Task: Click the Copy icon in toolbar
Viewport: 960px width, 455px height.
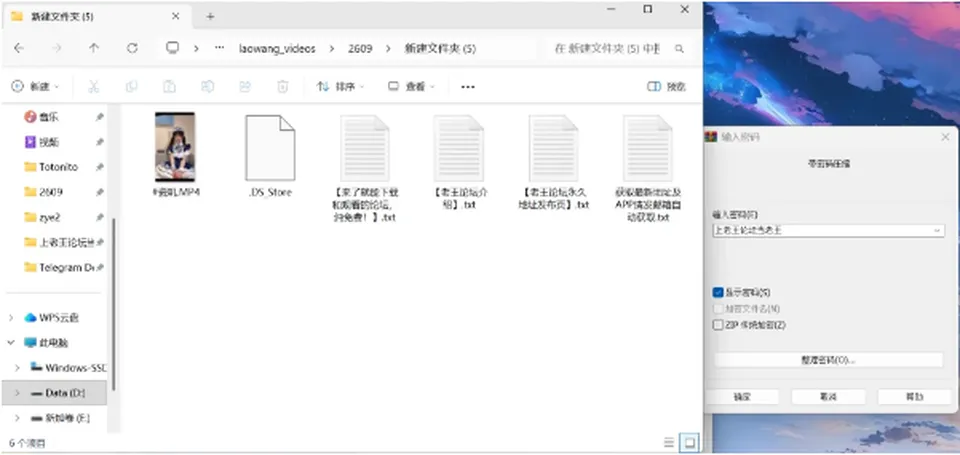Action: click(131, 87)
